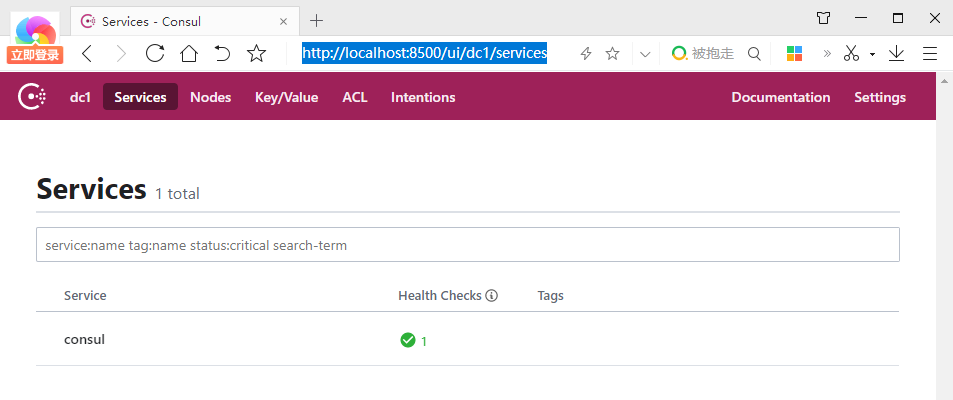953x400 pixels.
Task: Click the "1 total" services count
Action: tap(177, 194)
